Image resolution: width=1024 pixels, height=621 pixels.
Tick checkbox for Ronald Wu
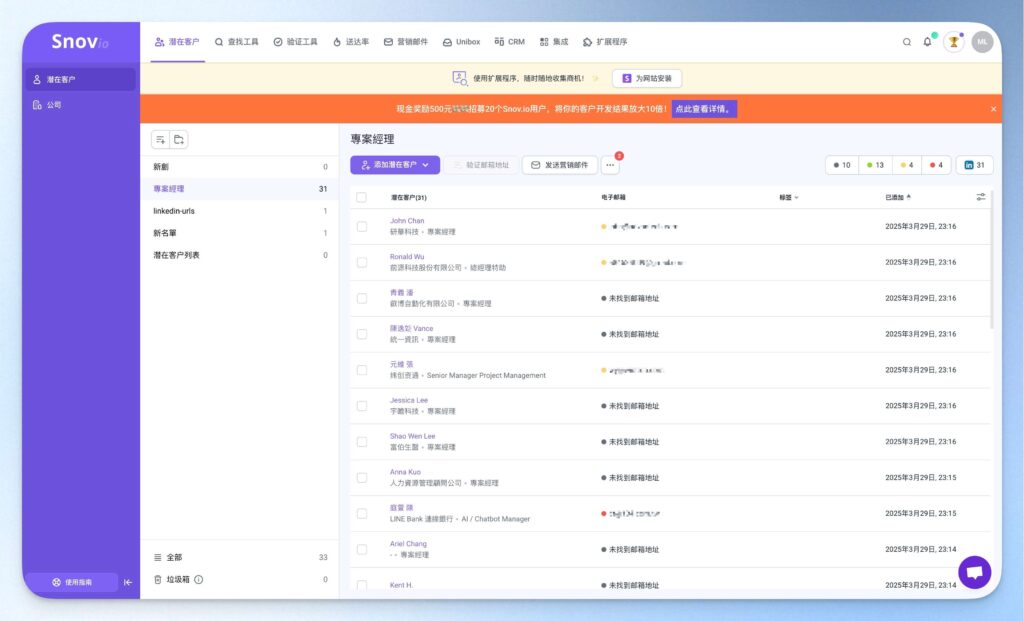click(362, 263)
